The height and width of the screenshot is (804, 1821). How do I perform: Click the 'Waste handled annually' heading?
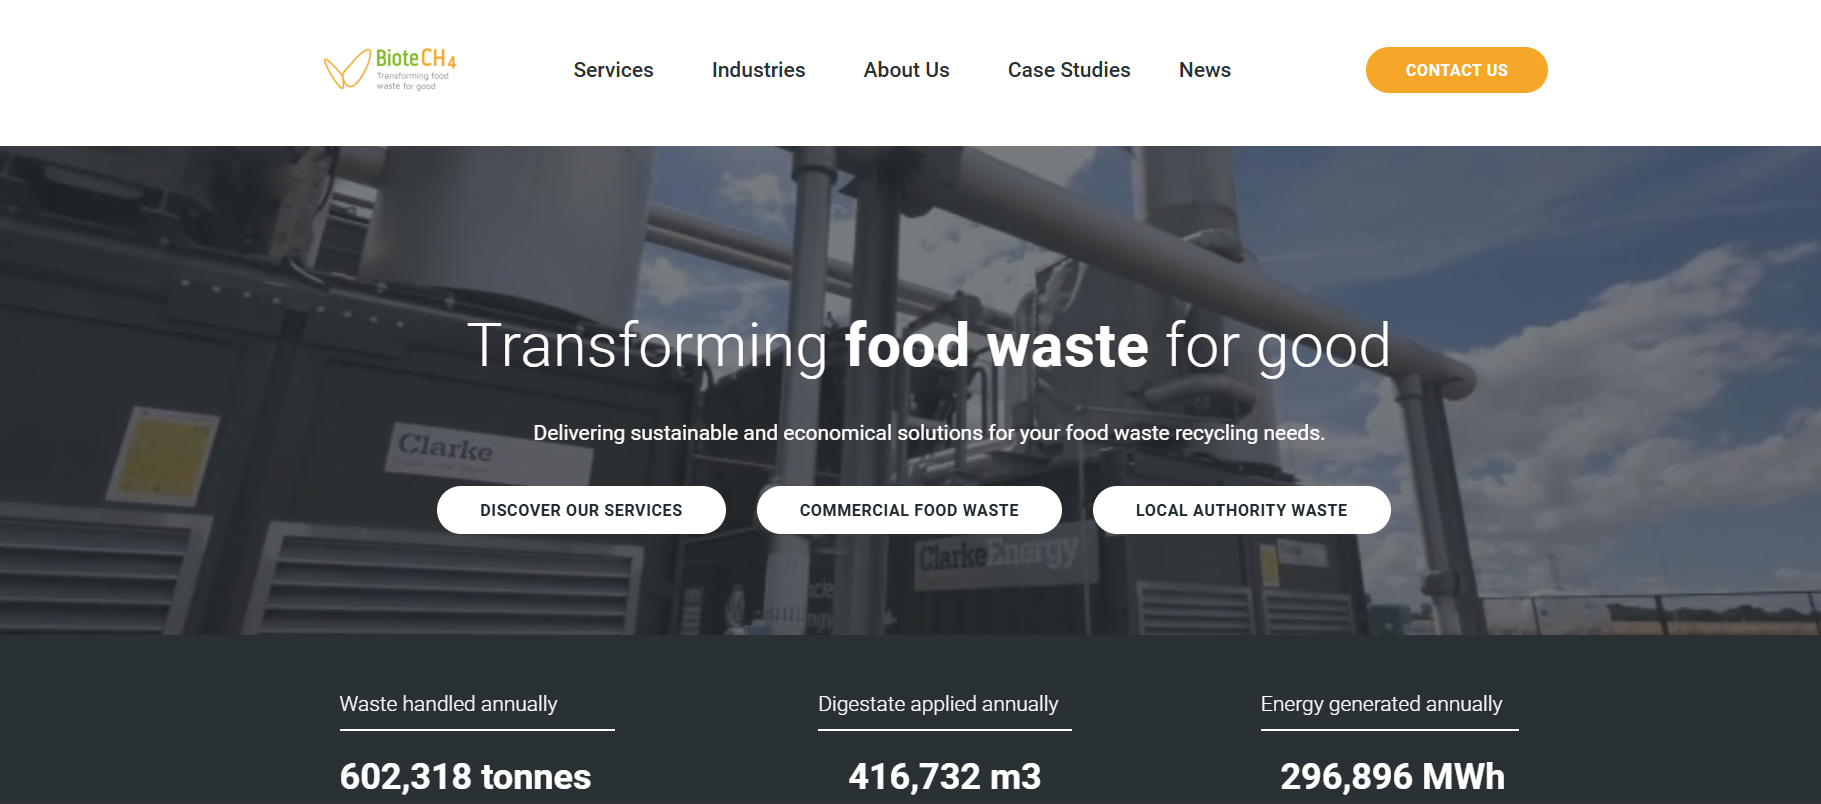coord(448,704)
